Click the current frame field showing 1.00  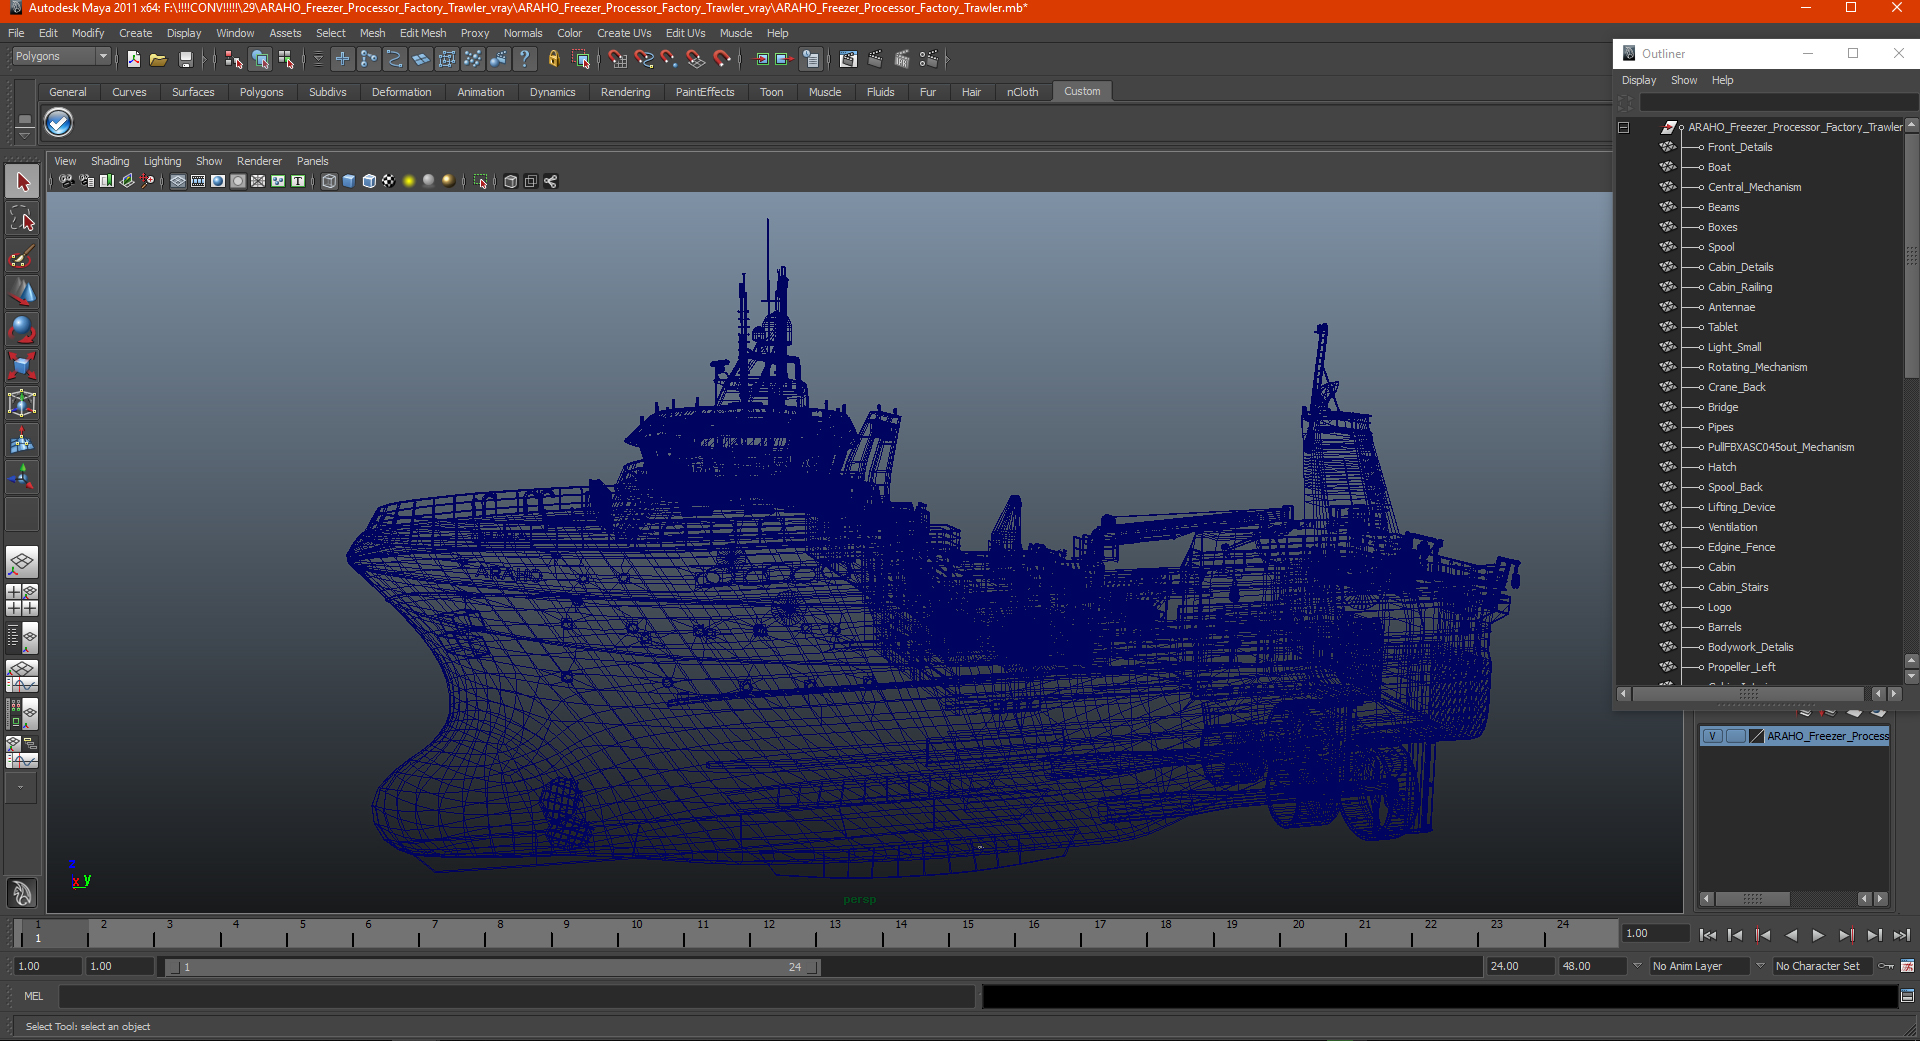pyautogui.click(x=1657, y=933)
